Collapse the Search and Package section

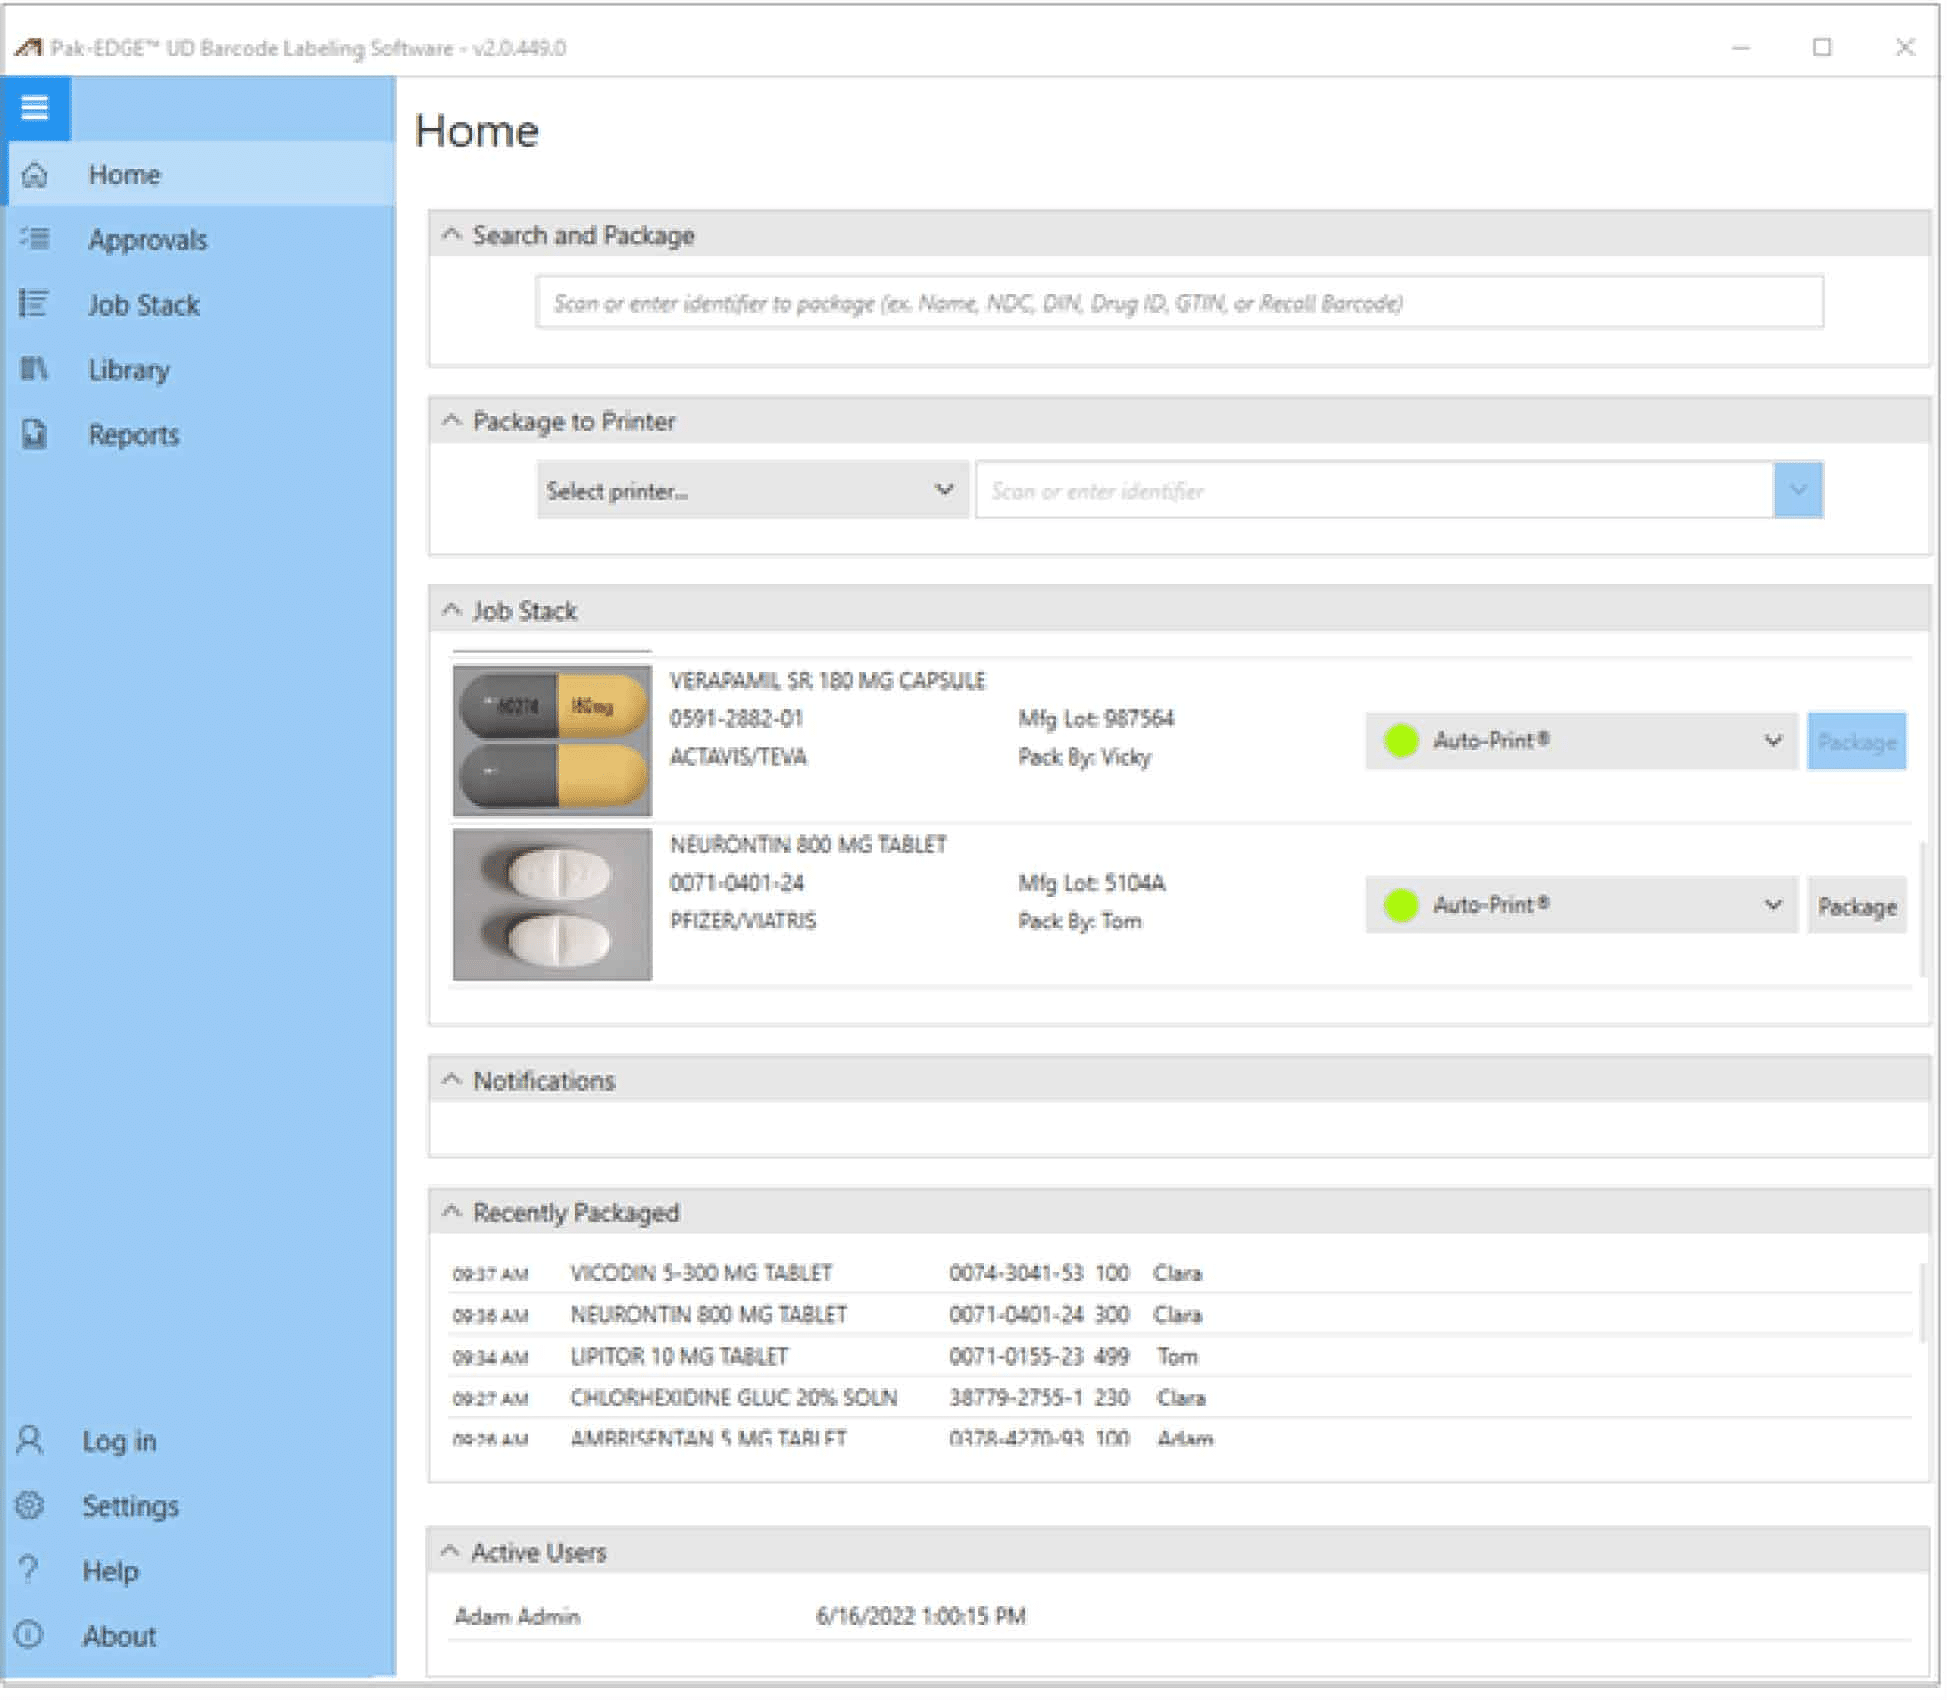pyautogui.click(x=452, y=235)
